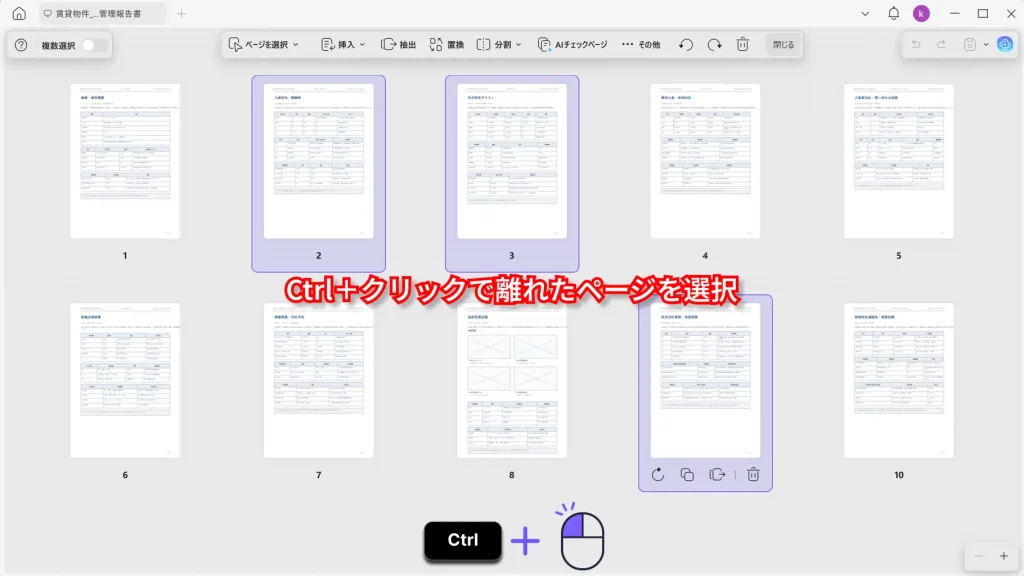1024x576 pixels.
Task: Click the 抽出 extract tool
Action: coord(398,44)
